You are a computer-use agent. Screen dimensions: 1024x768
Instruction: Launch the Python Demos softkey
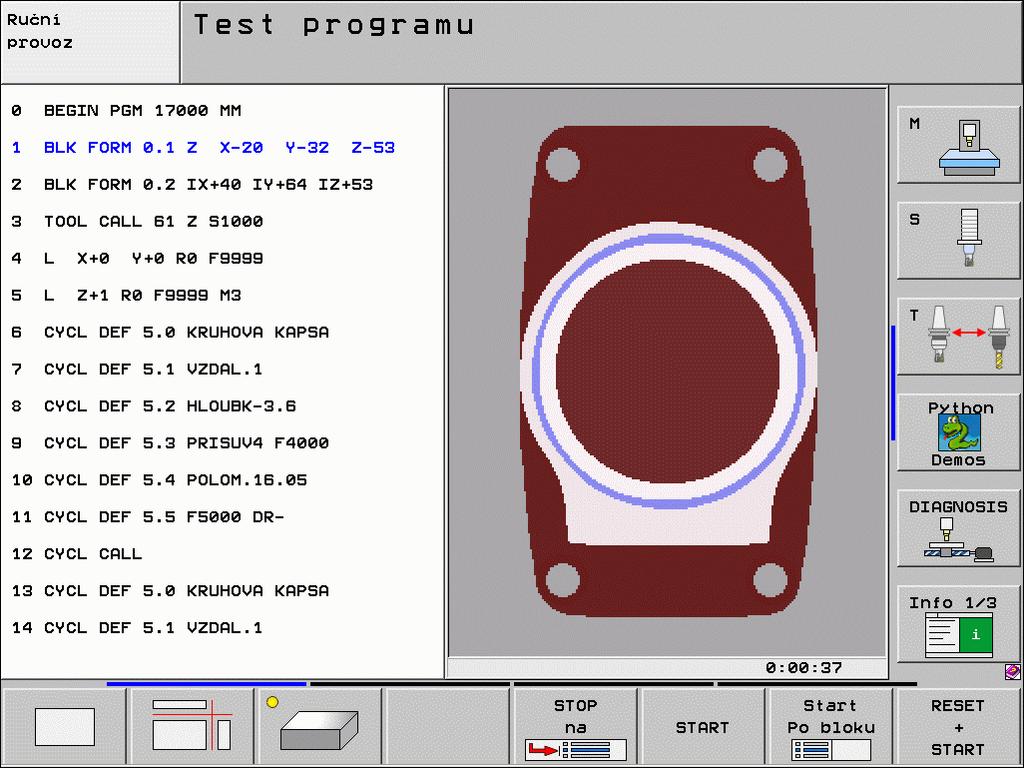pyautogui.click(x=958, y=432)
